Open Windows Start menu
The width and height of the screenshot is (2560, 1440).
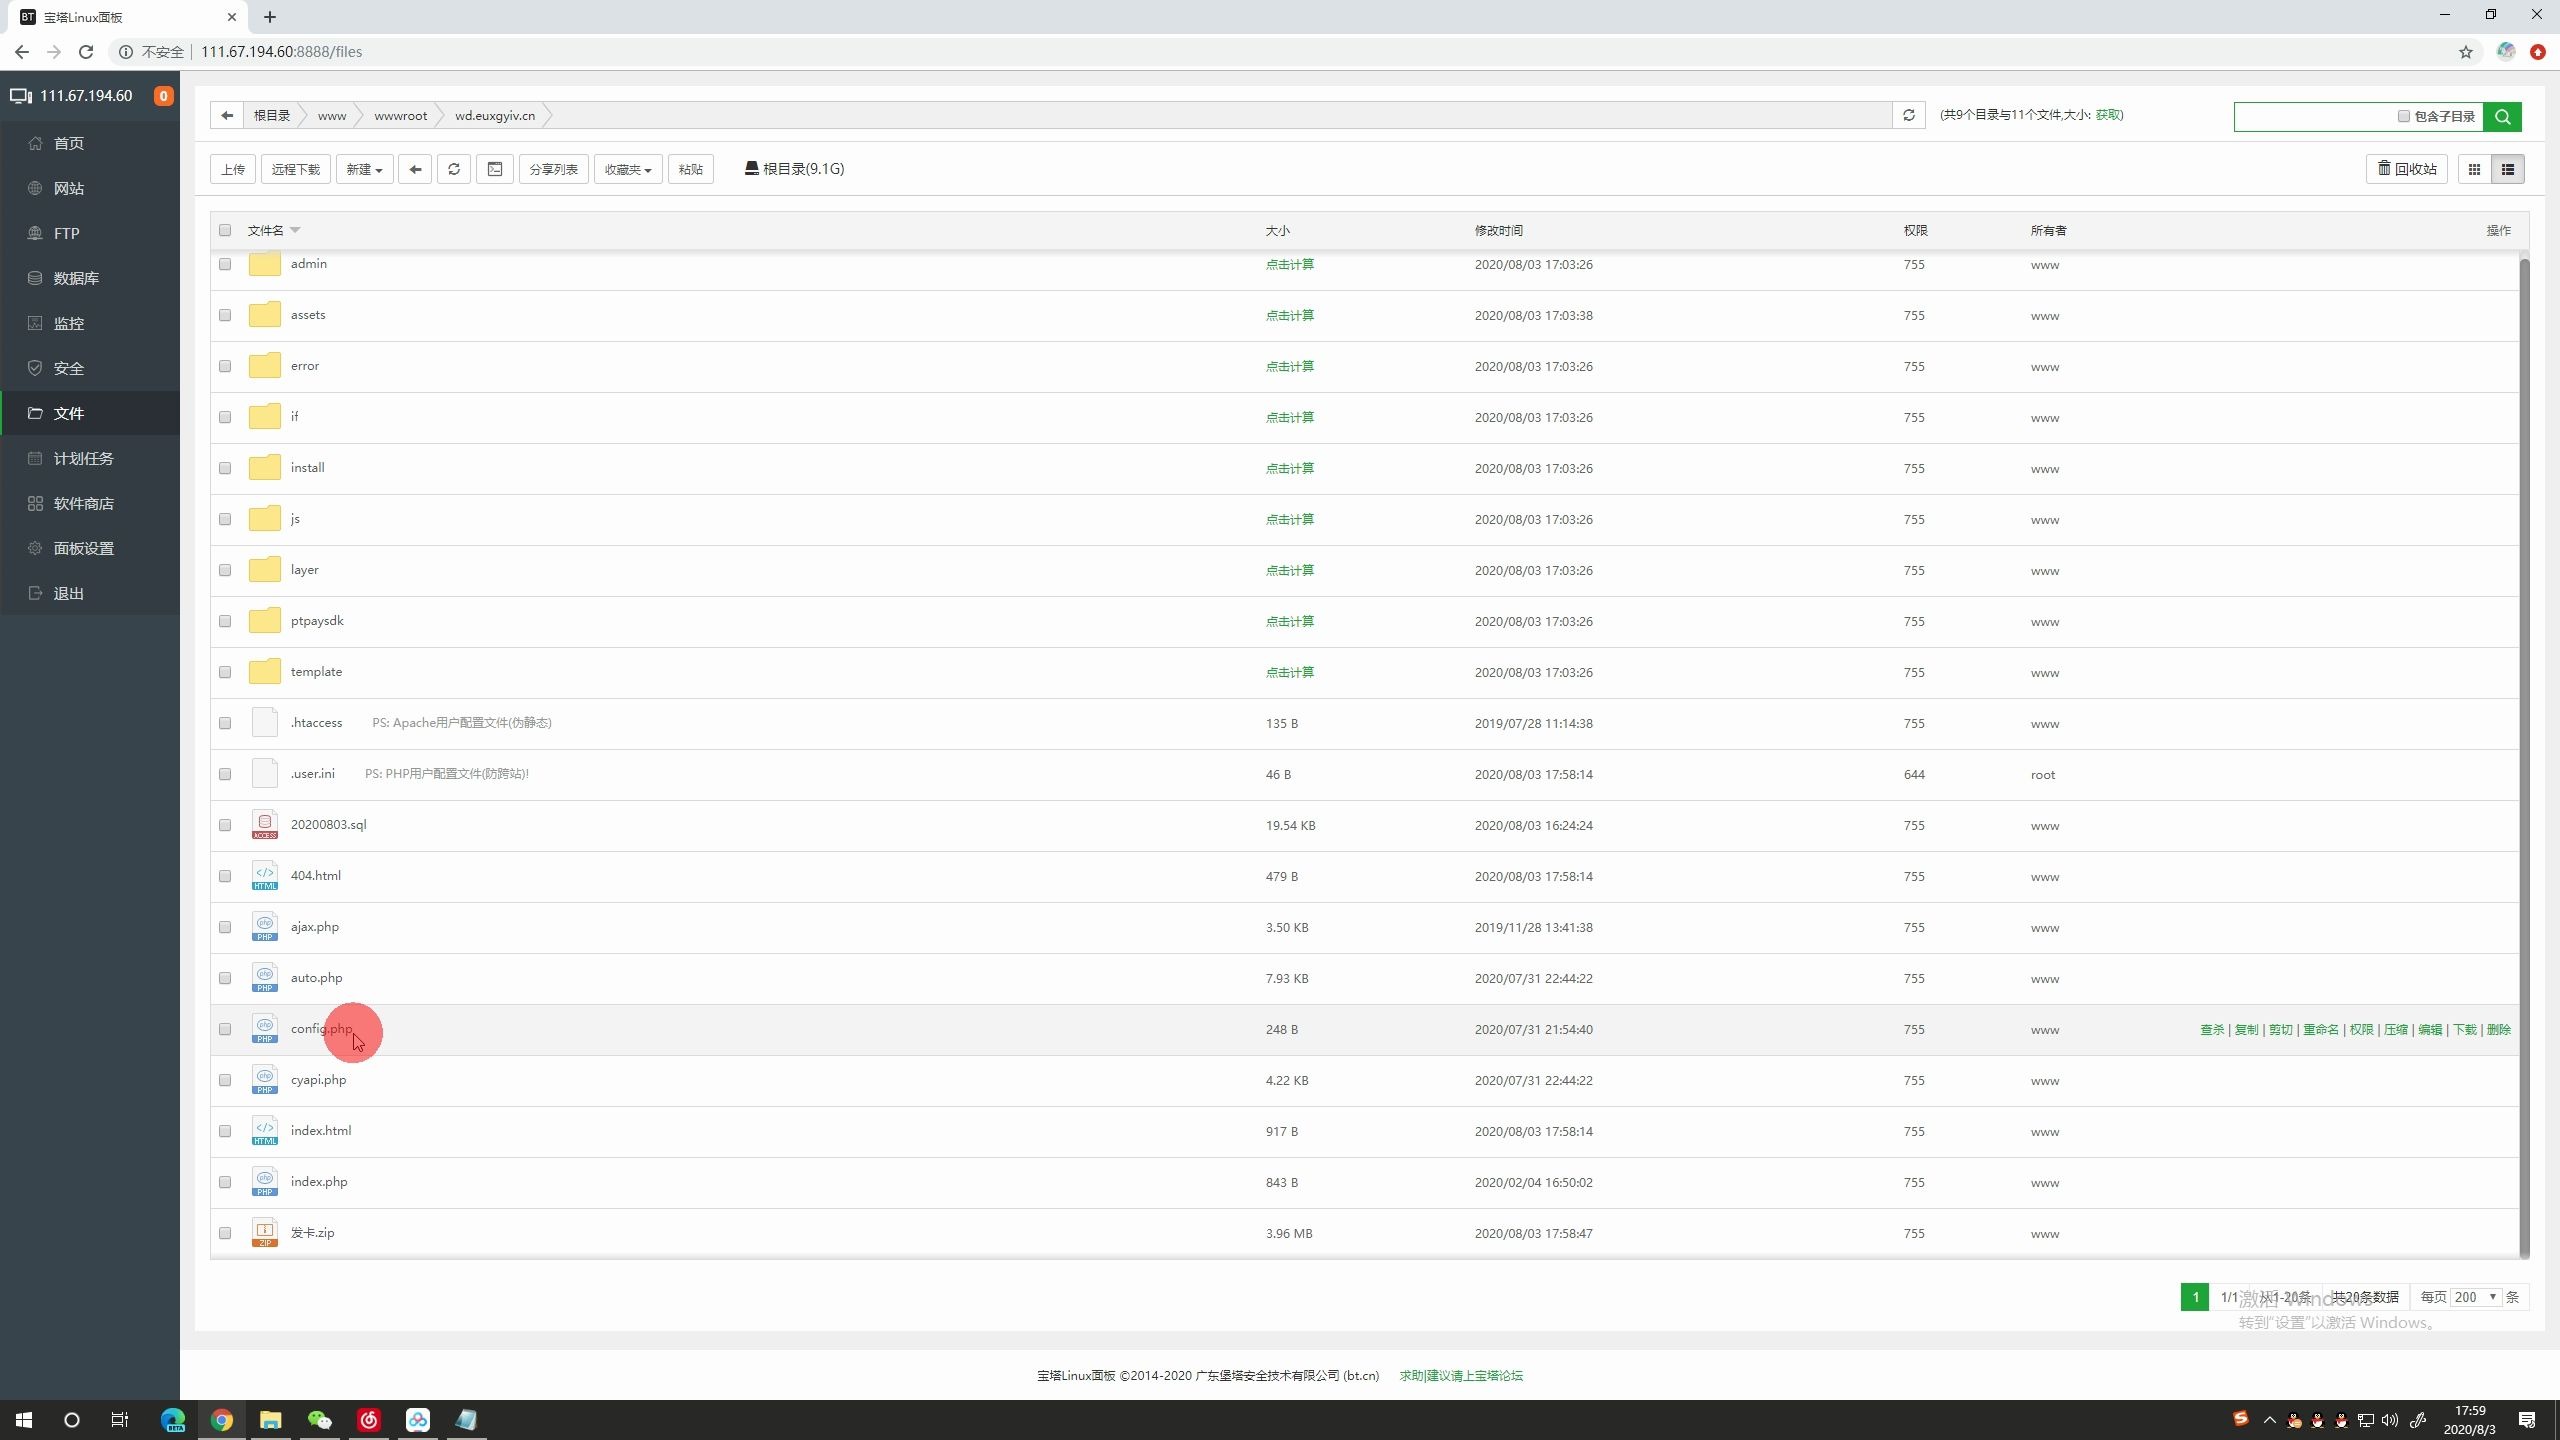(24, 1420)
